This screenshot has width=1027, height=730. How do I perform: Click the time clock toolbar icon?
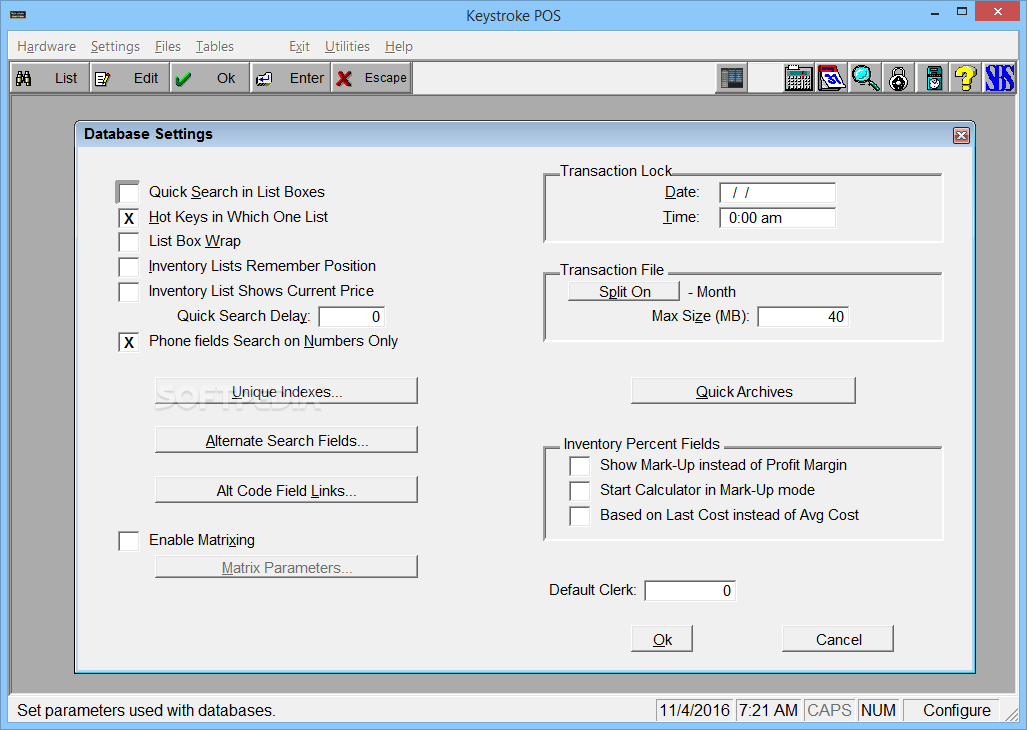pyautogui.click(x=933, y=78)
